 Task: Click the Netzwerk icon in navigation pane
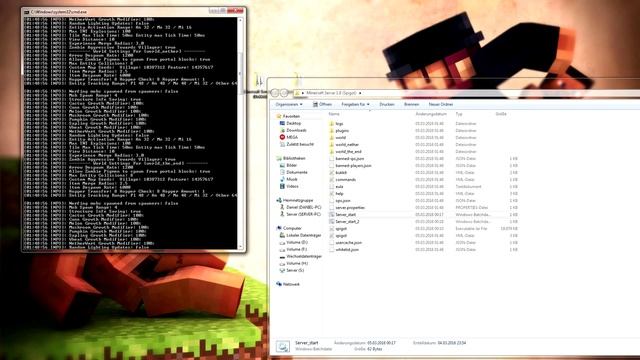279,284
